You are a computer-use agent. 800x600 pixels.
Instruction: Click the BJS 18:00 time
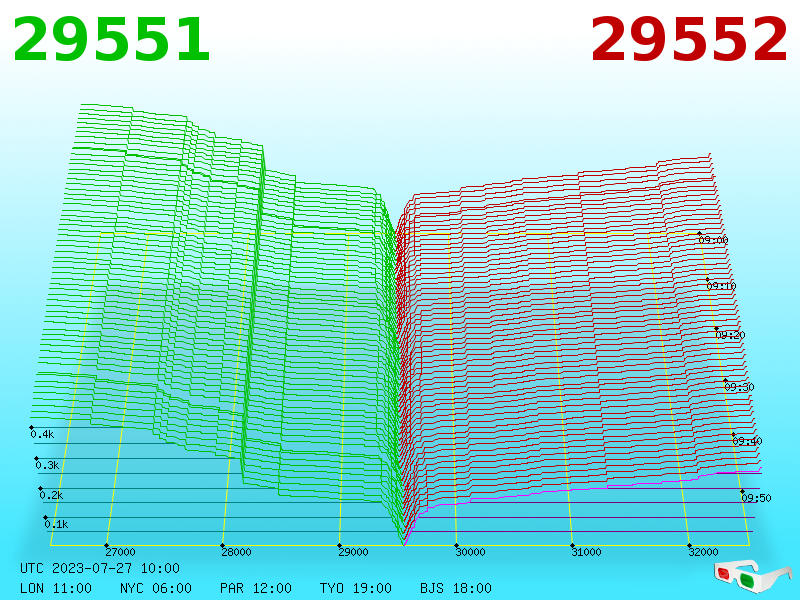coord(456,588)
